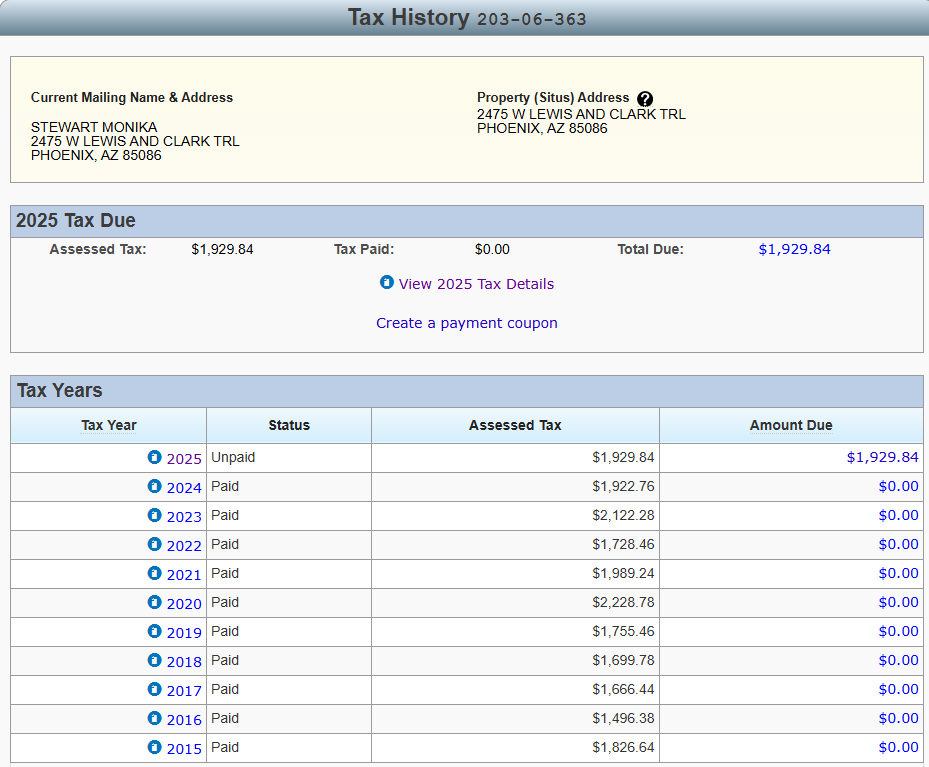The image size is (929, 767).
Task: Click the detail icon beside tax year 2016
Action: pyautogui.click(x=154, y=719)
